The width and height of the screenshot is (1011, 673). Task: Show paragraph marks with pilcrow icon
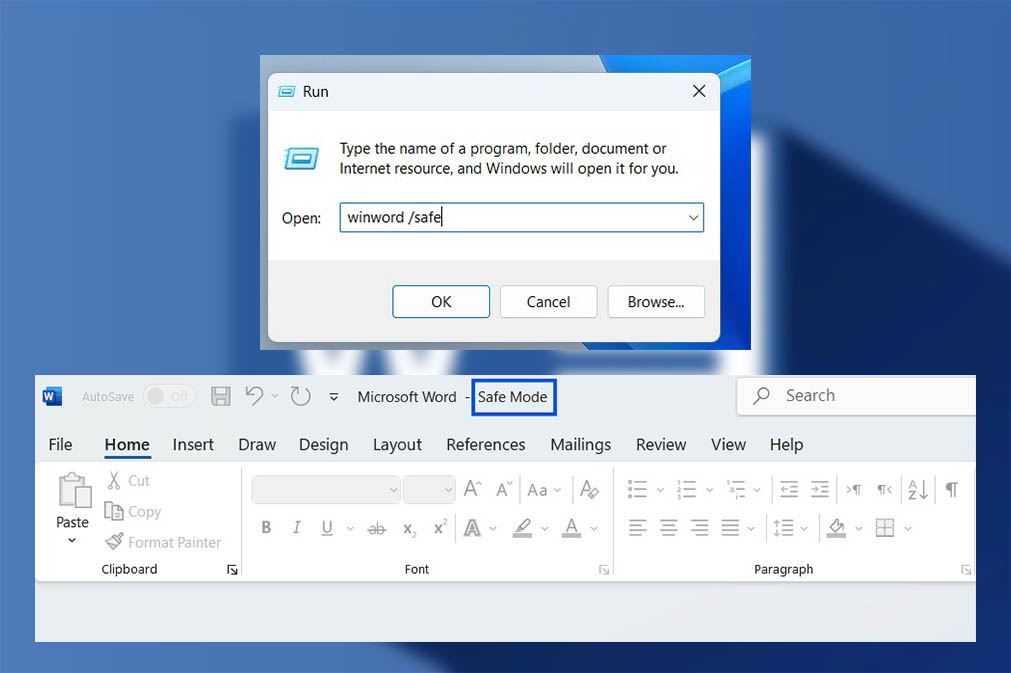(951, 489)
